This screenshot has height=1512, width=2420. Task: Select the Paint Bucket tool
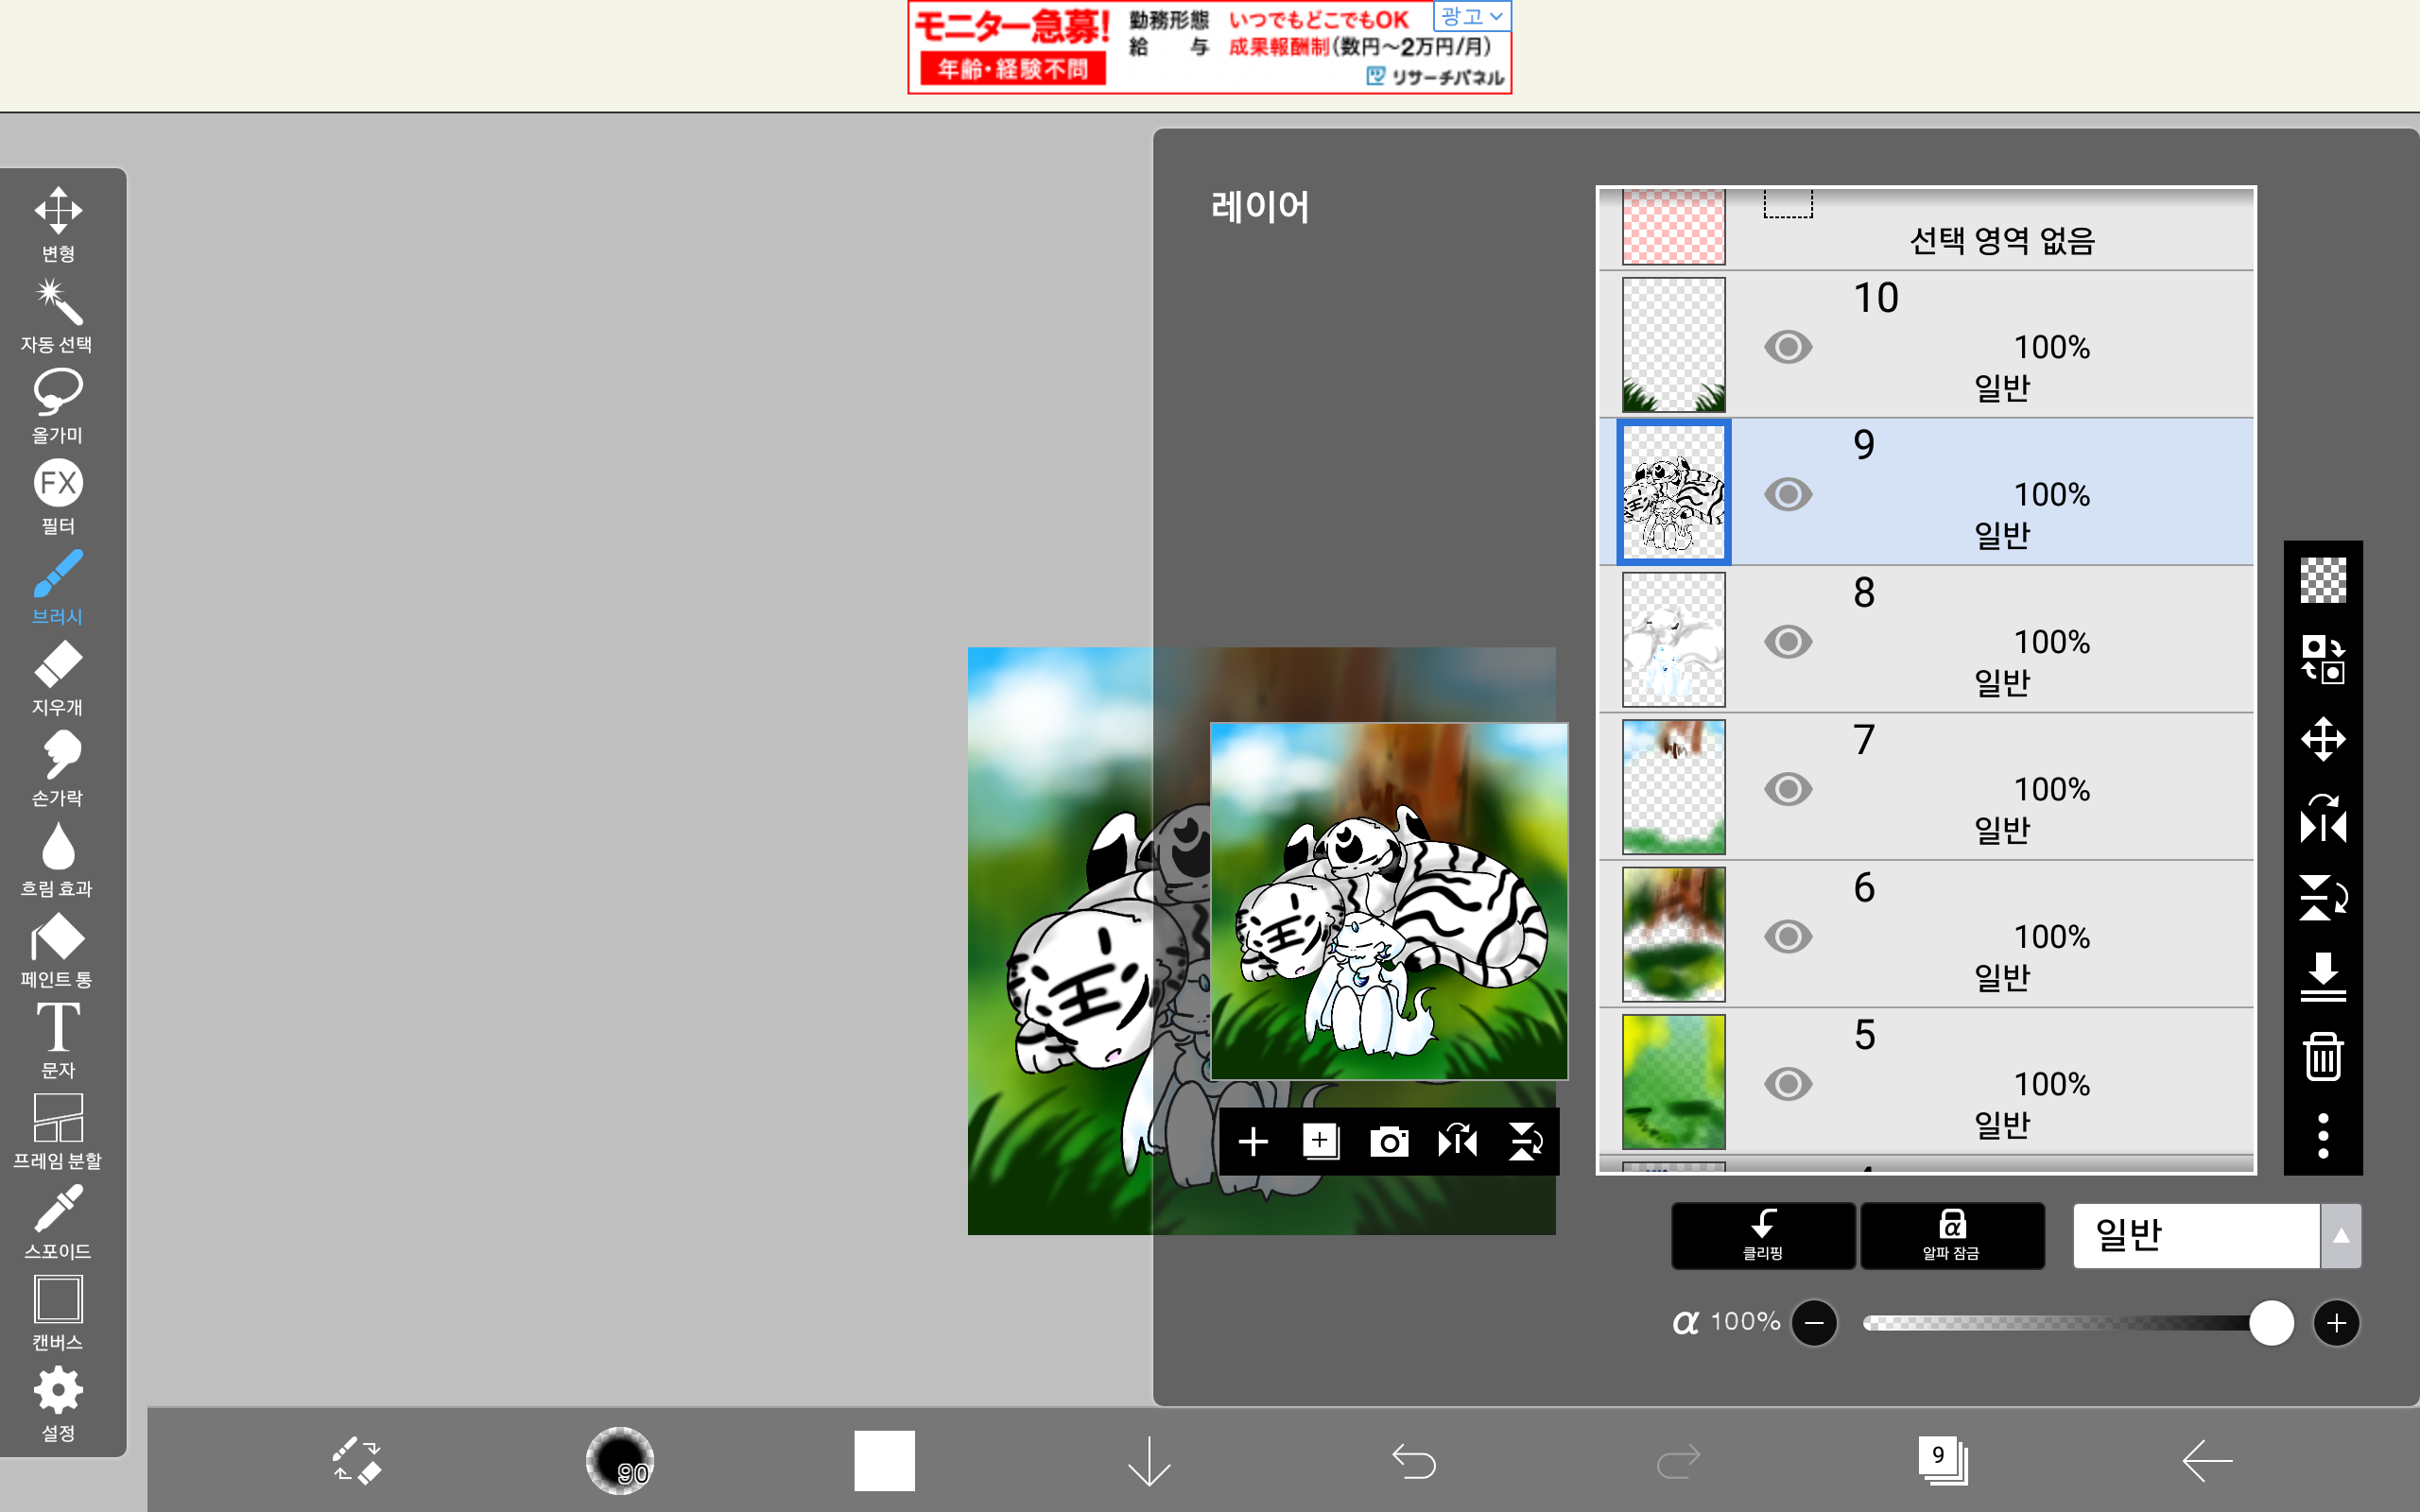pyautogui.click(x=57, y=950)
